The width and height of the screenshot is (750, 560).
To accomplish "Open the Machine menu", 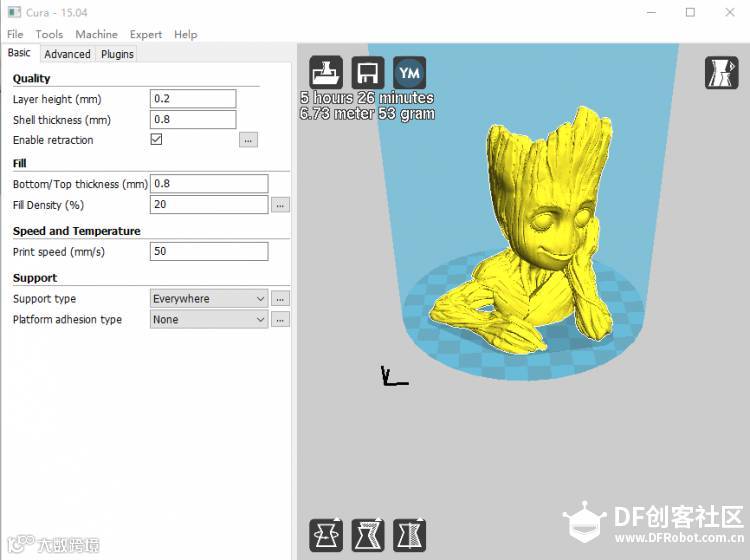I will pyautogui.click(x=96, y=34).
